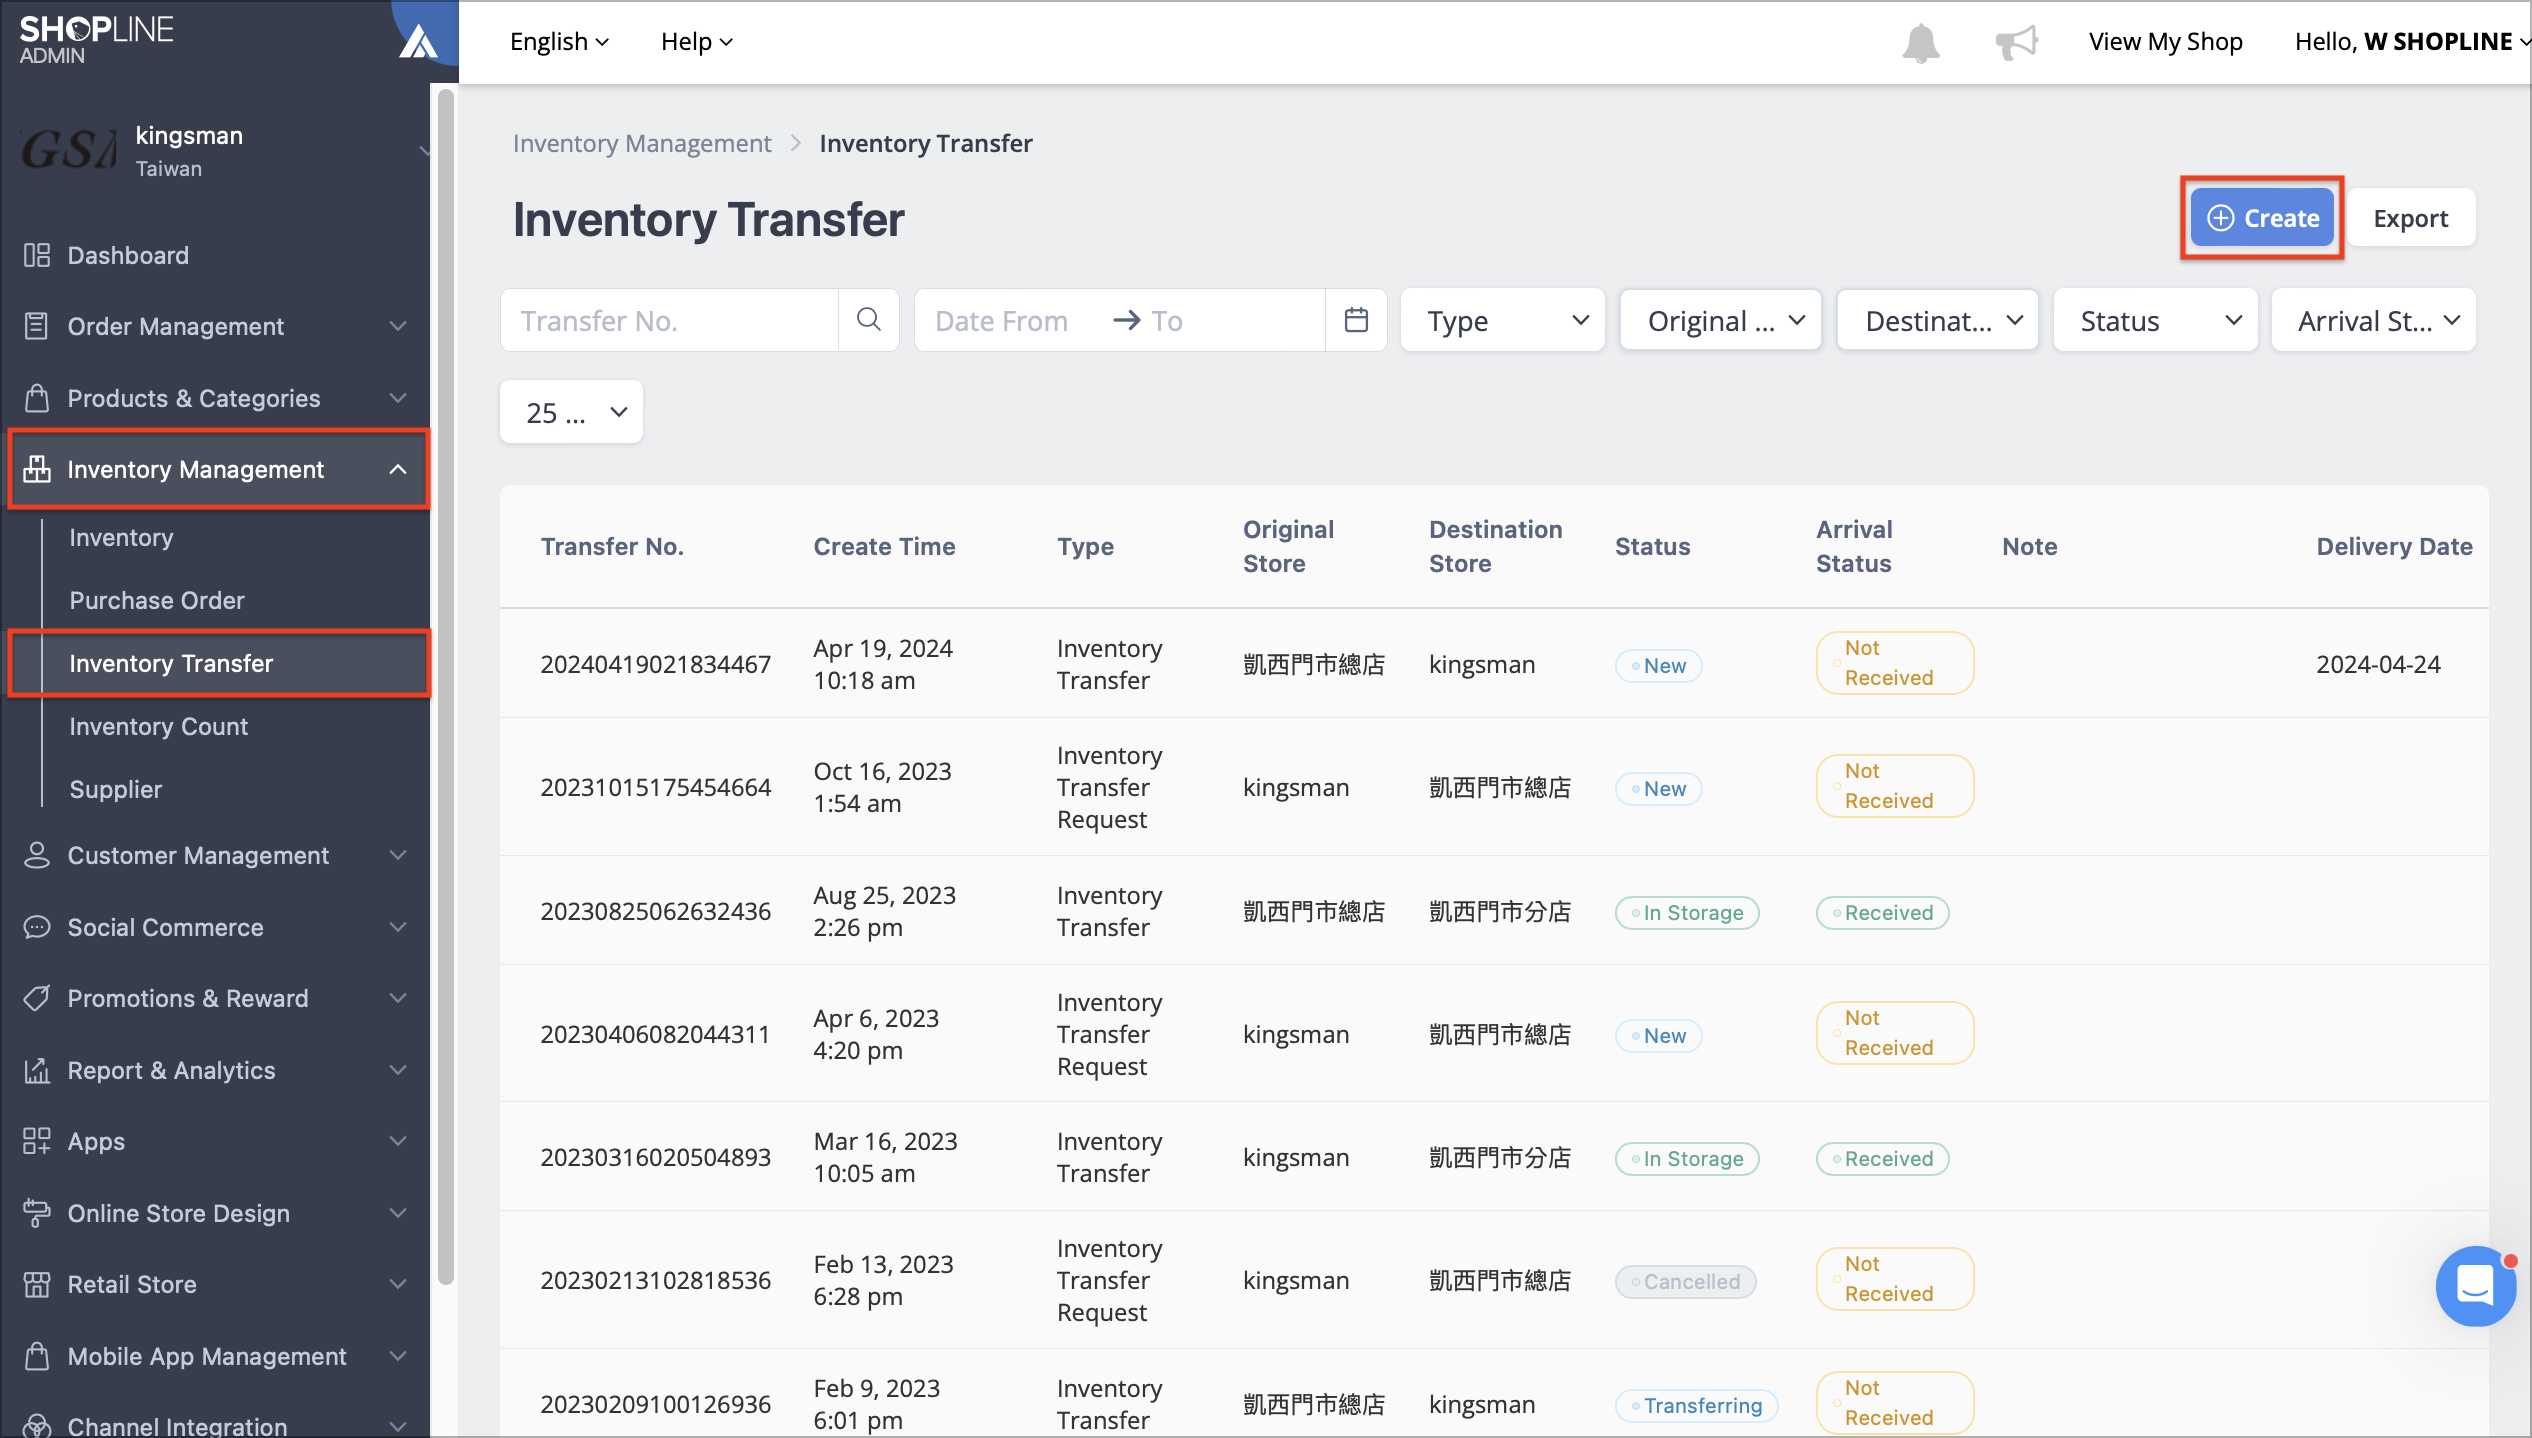The height and width of the screenshot is (1438, 2532).
Task: Open transfer 20230825062632436
Action: pos(655,911)
